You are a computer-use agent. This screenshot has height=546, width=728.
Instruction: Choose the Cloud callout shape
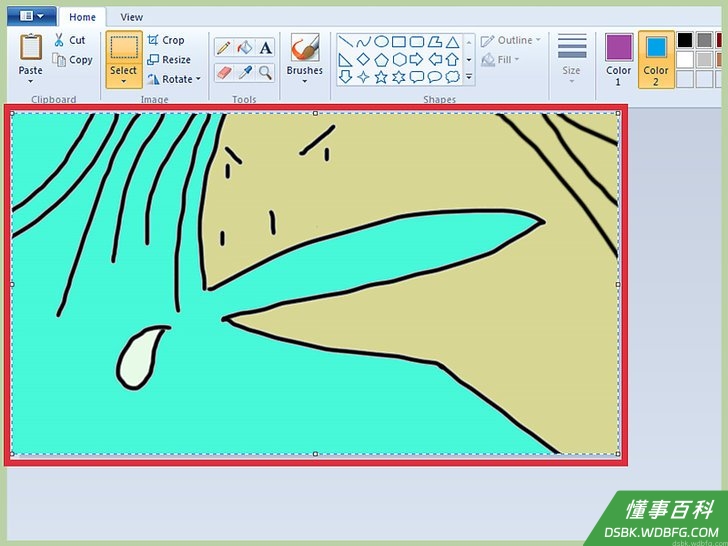(x=452, y=77)
